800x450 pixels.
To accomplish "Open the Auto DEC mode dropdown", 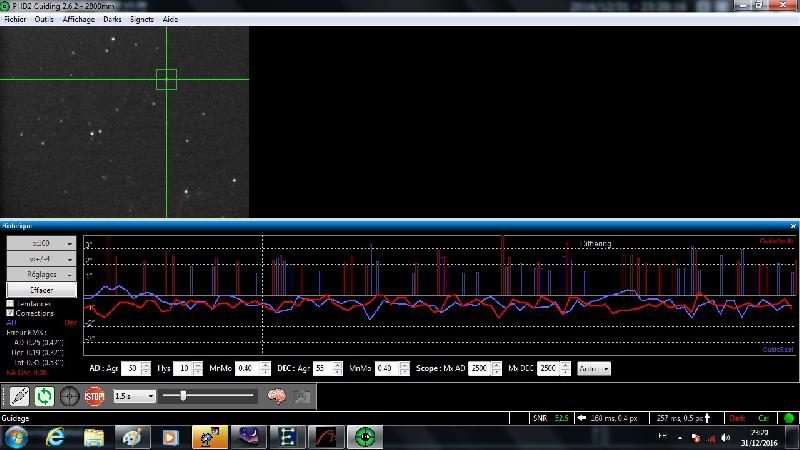I will (594, 368).
